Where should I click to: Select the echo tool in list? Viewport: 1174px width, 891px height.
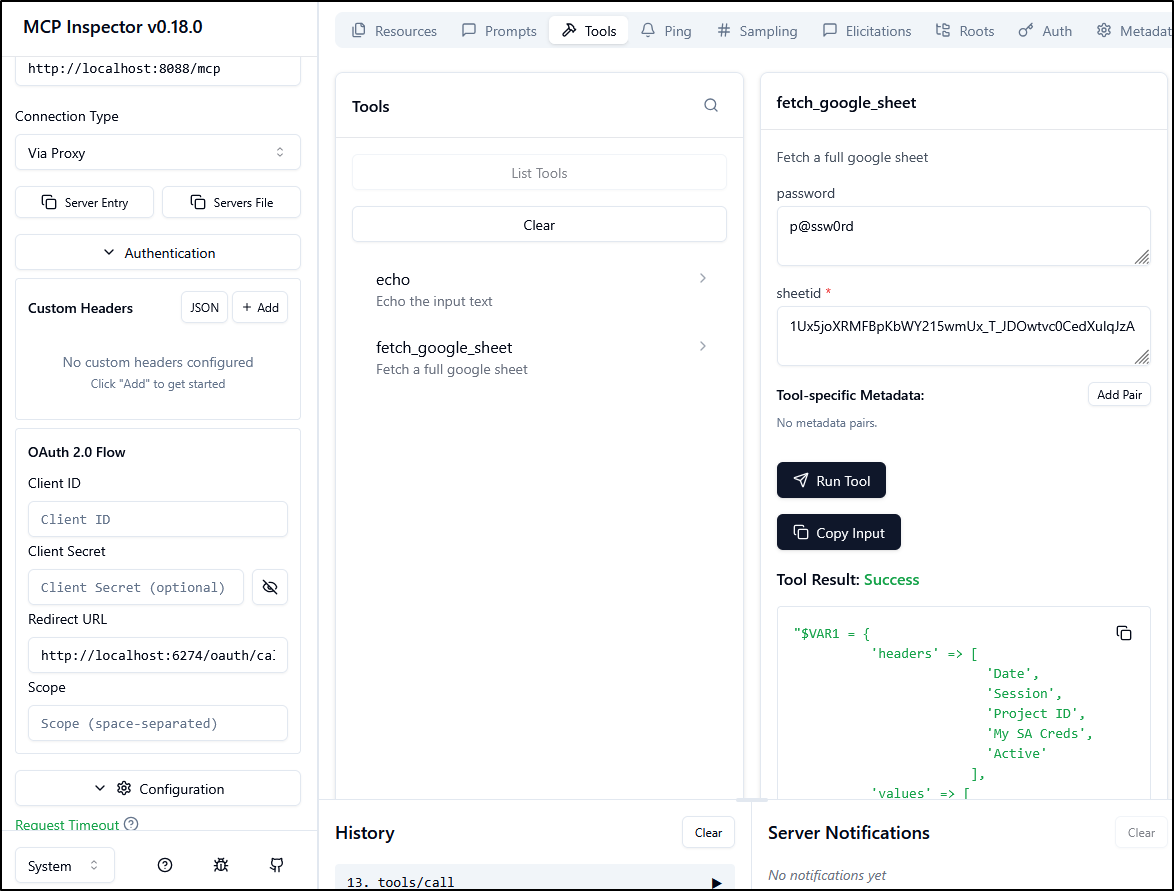click(x=539, y=289)
